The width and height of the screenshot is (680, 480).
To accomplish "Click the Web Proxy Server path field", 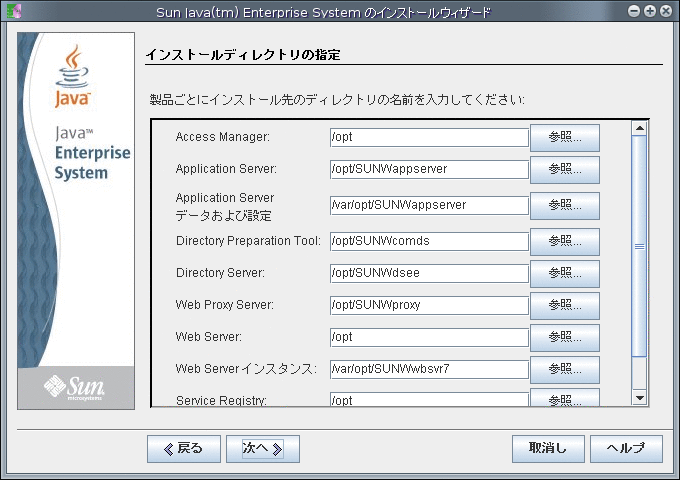I will tap(429, 305).
